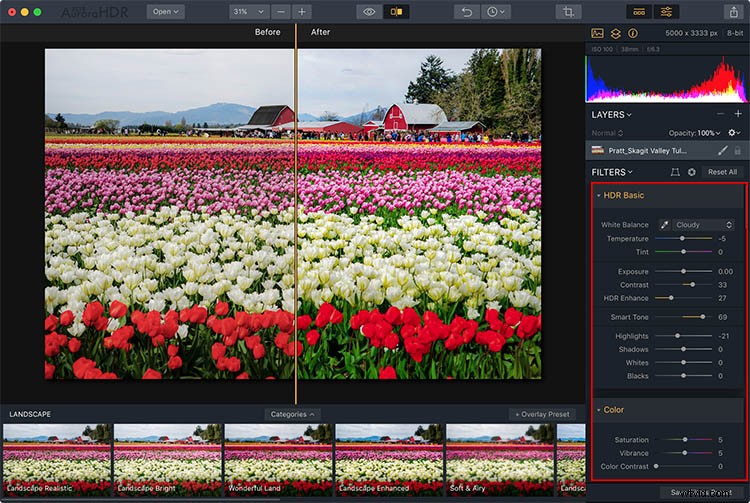Select the Crop tool
Image resolution: width=750 pixels, height=503 pixels.
(x=568, y=11)
